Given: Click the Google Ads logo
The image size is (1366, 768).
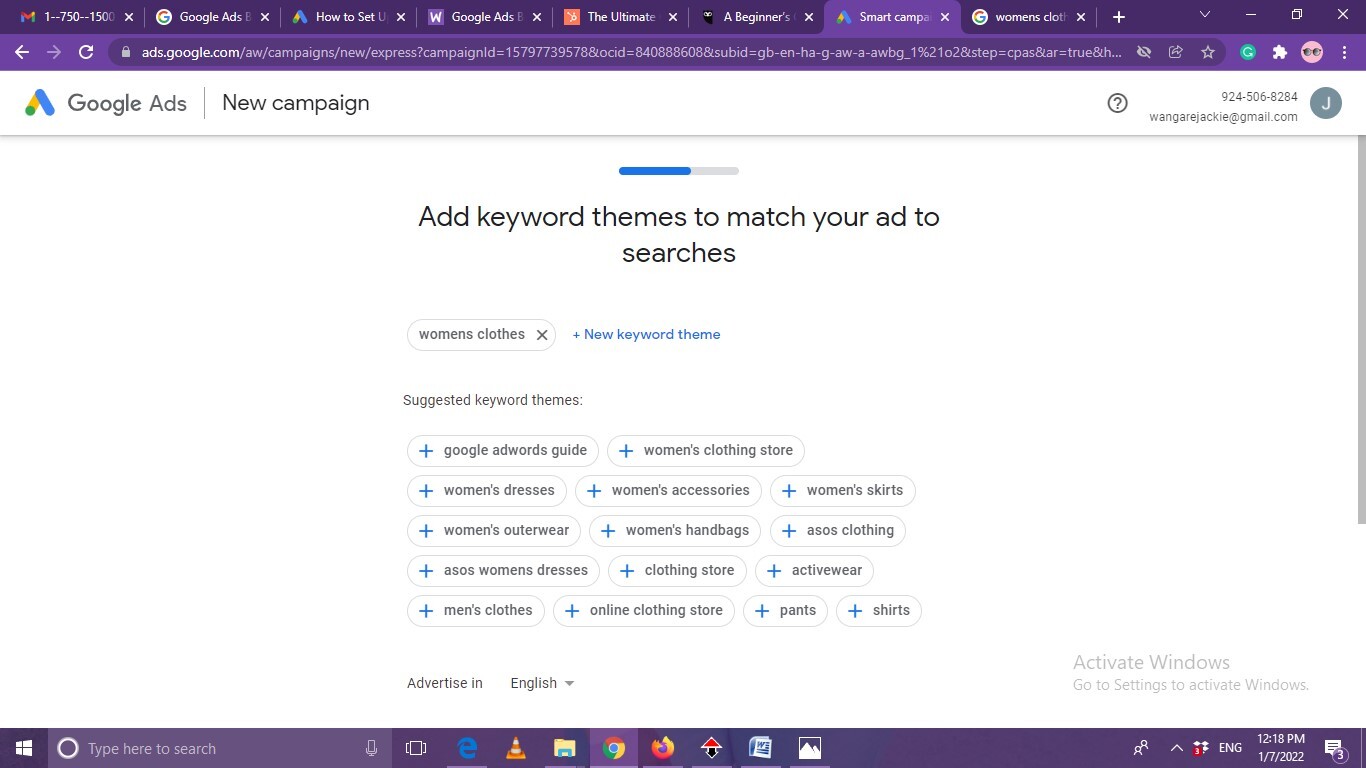Looking at the screenshot, I should pos(106,103).
